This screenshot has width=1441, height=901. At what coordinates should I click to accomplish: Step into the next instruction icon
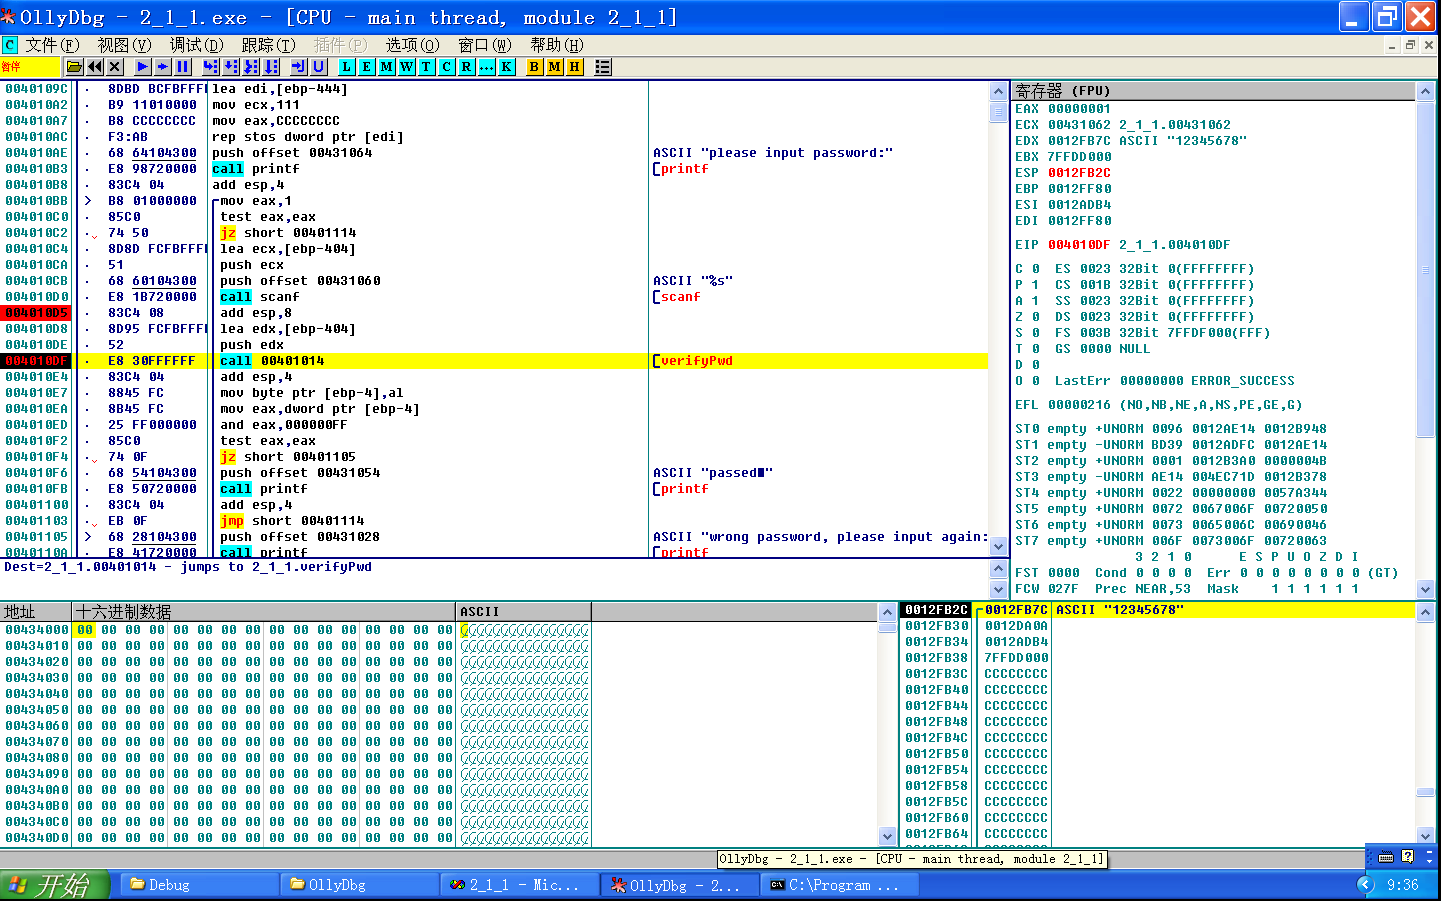[x=213, y=67]
